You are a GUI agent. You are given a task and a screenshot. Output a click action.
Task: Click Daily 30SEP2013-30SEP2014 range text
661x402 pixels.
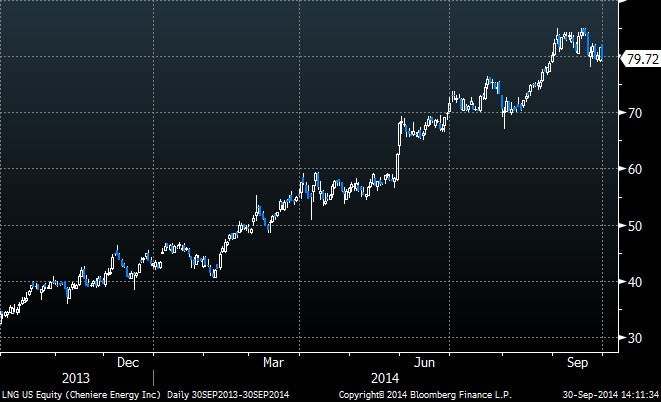pos(228,395)
